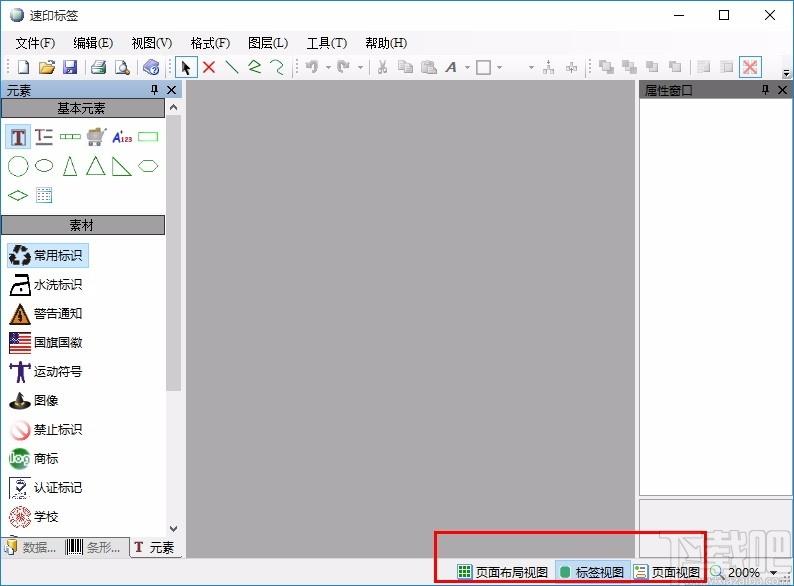Viewport: 794px width, 586px height.
Task: Open the border square dropdown arrow
Action: click(x=499, y=67)
